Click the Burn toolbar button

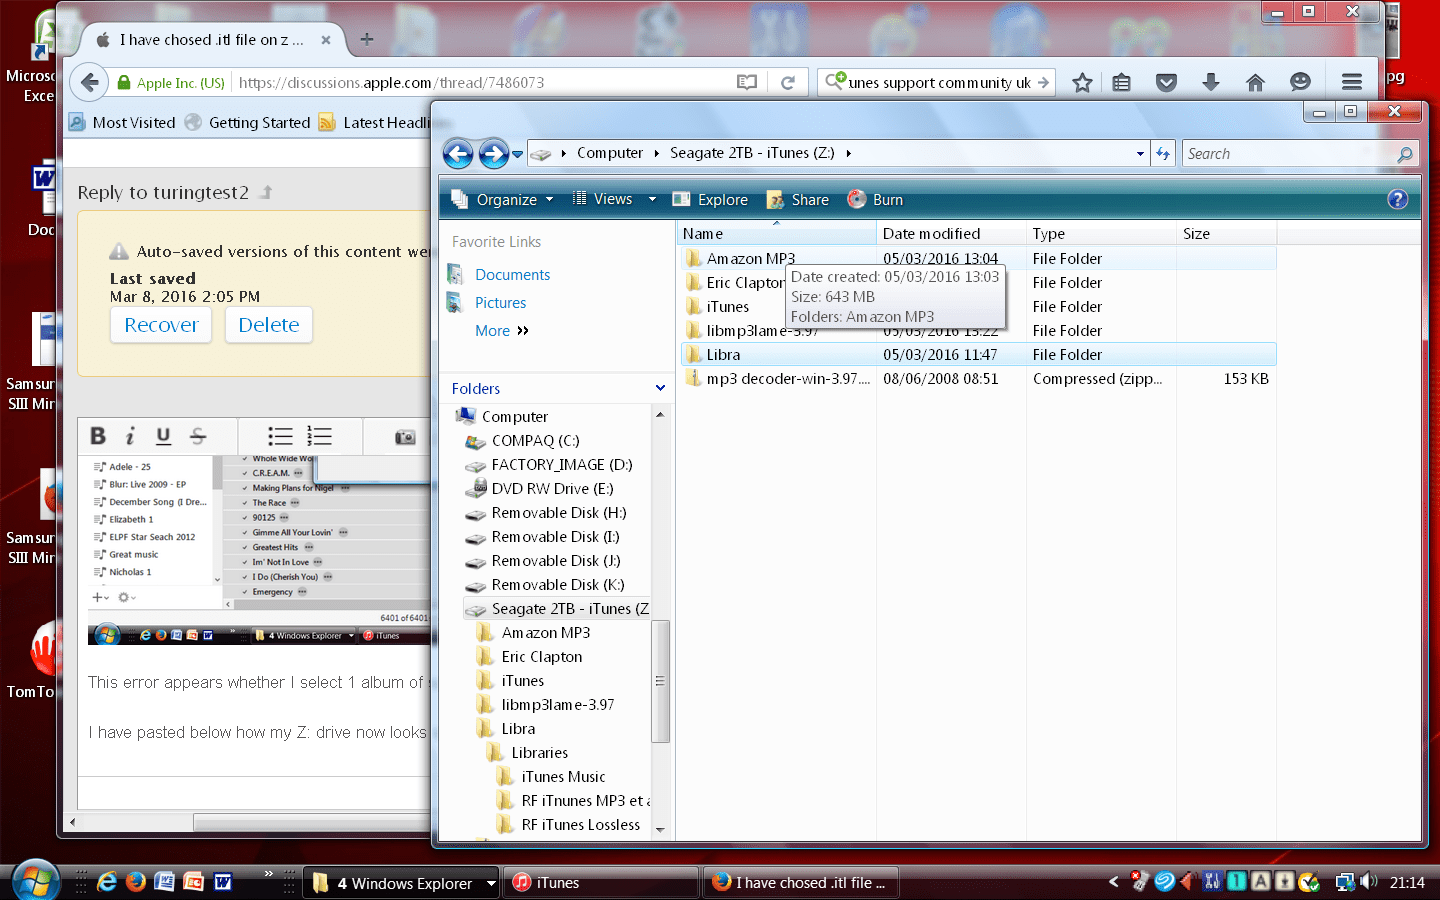tap(875, 200)
